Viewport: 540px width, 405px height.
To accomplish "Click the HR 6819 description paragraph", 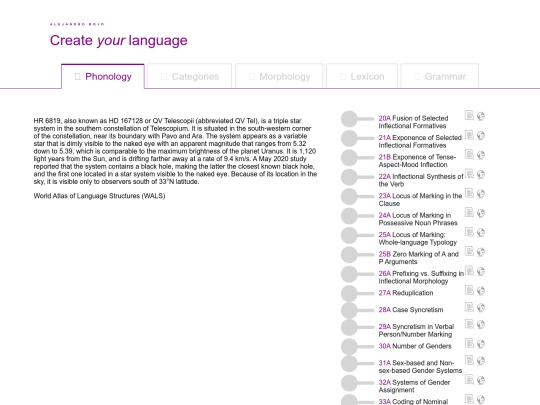I will pos(175,151).
